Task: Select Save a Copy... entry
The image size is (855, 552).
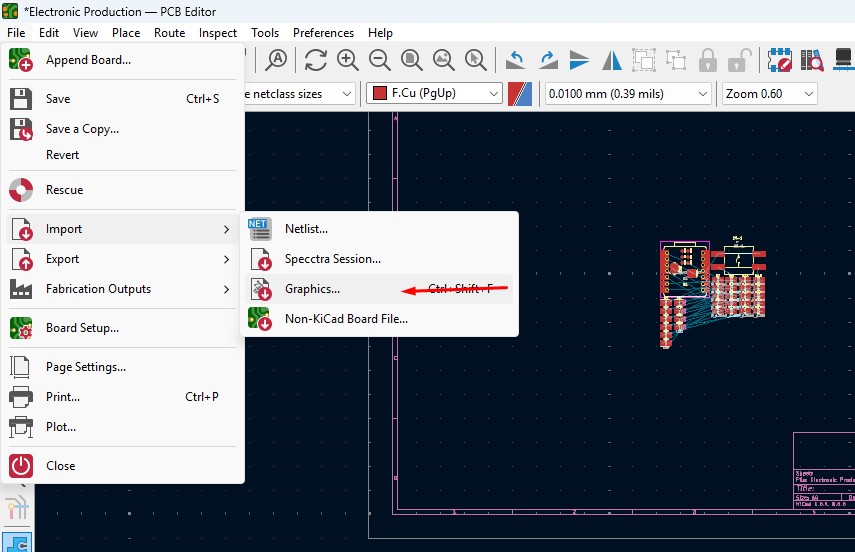Action: [x=123, y=129]
